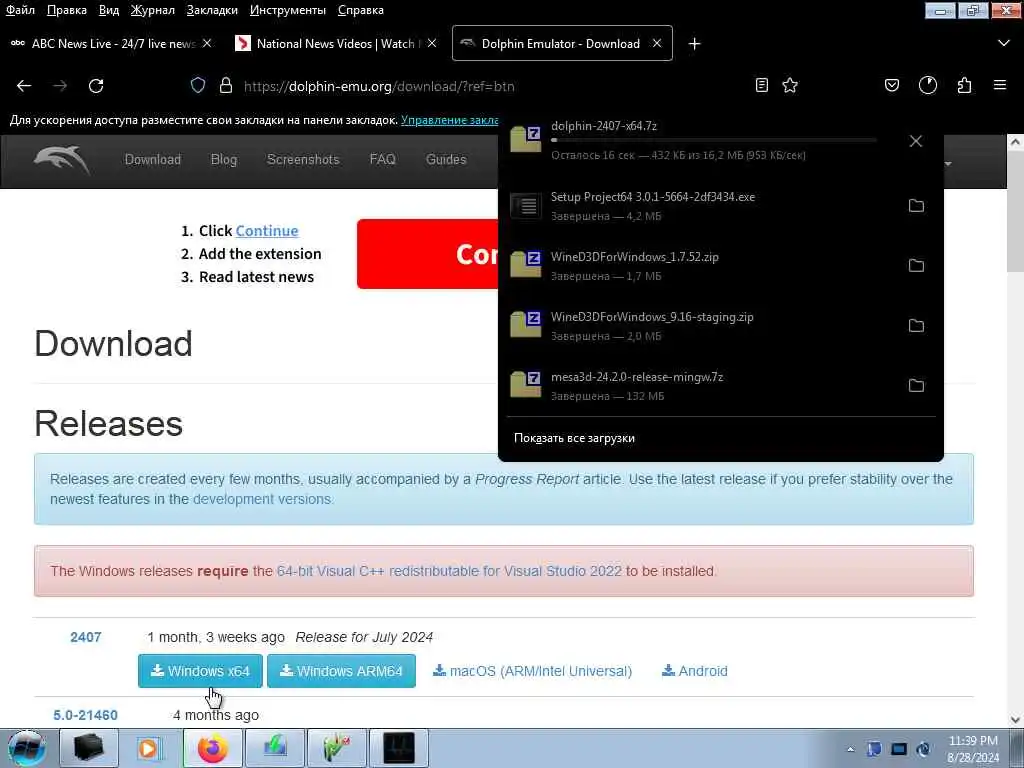This screenshot has width=1024, height=768.
Task: Reload the page with the refresh icon
Action: tap(96, 86)
